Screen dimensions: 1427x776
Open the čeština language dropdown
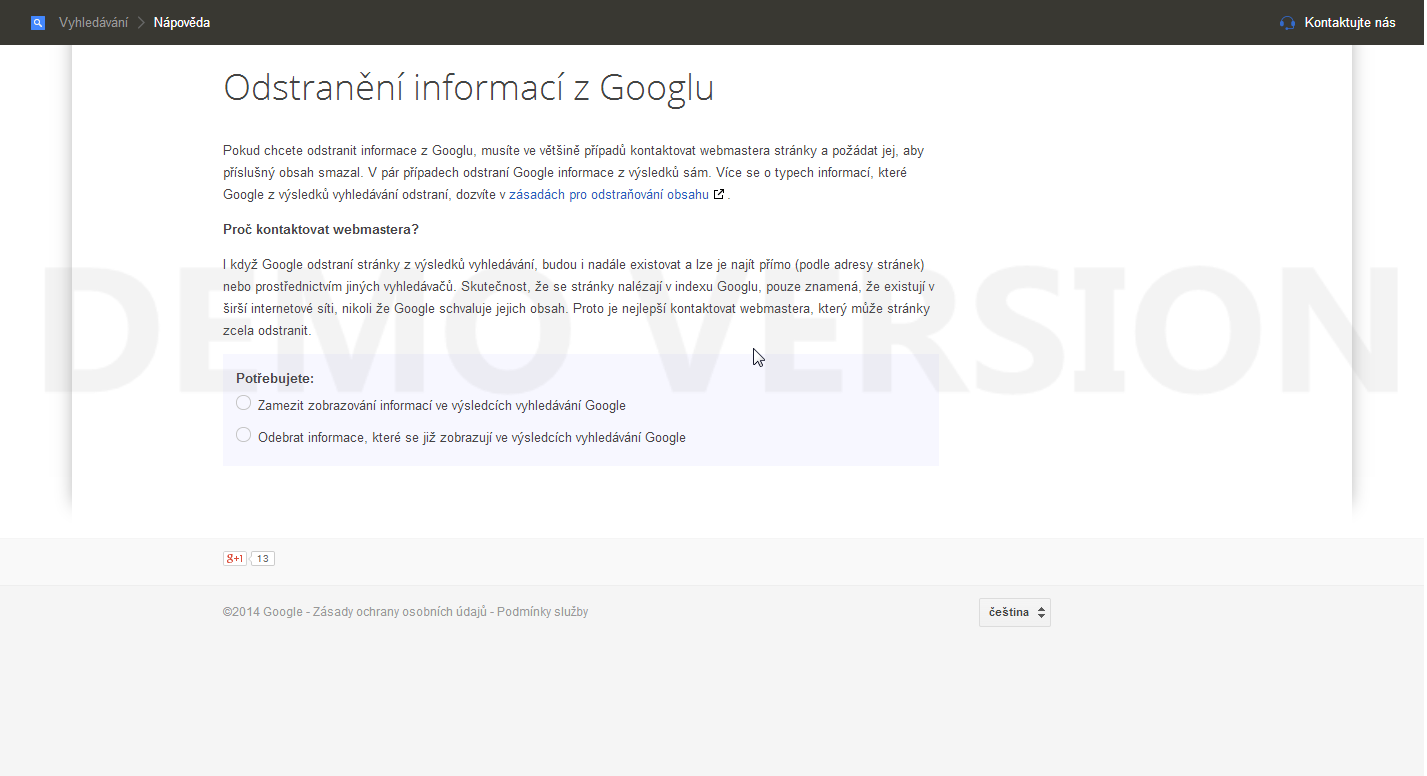point(1014,611)
